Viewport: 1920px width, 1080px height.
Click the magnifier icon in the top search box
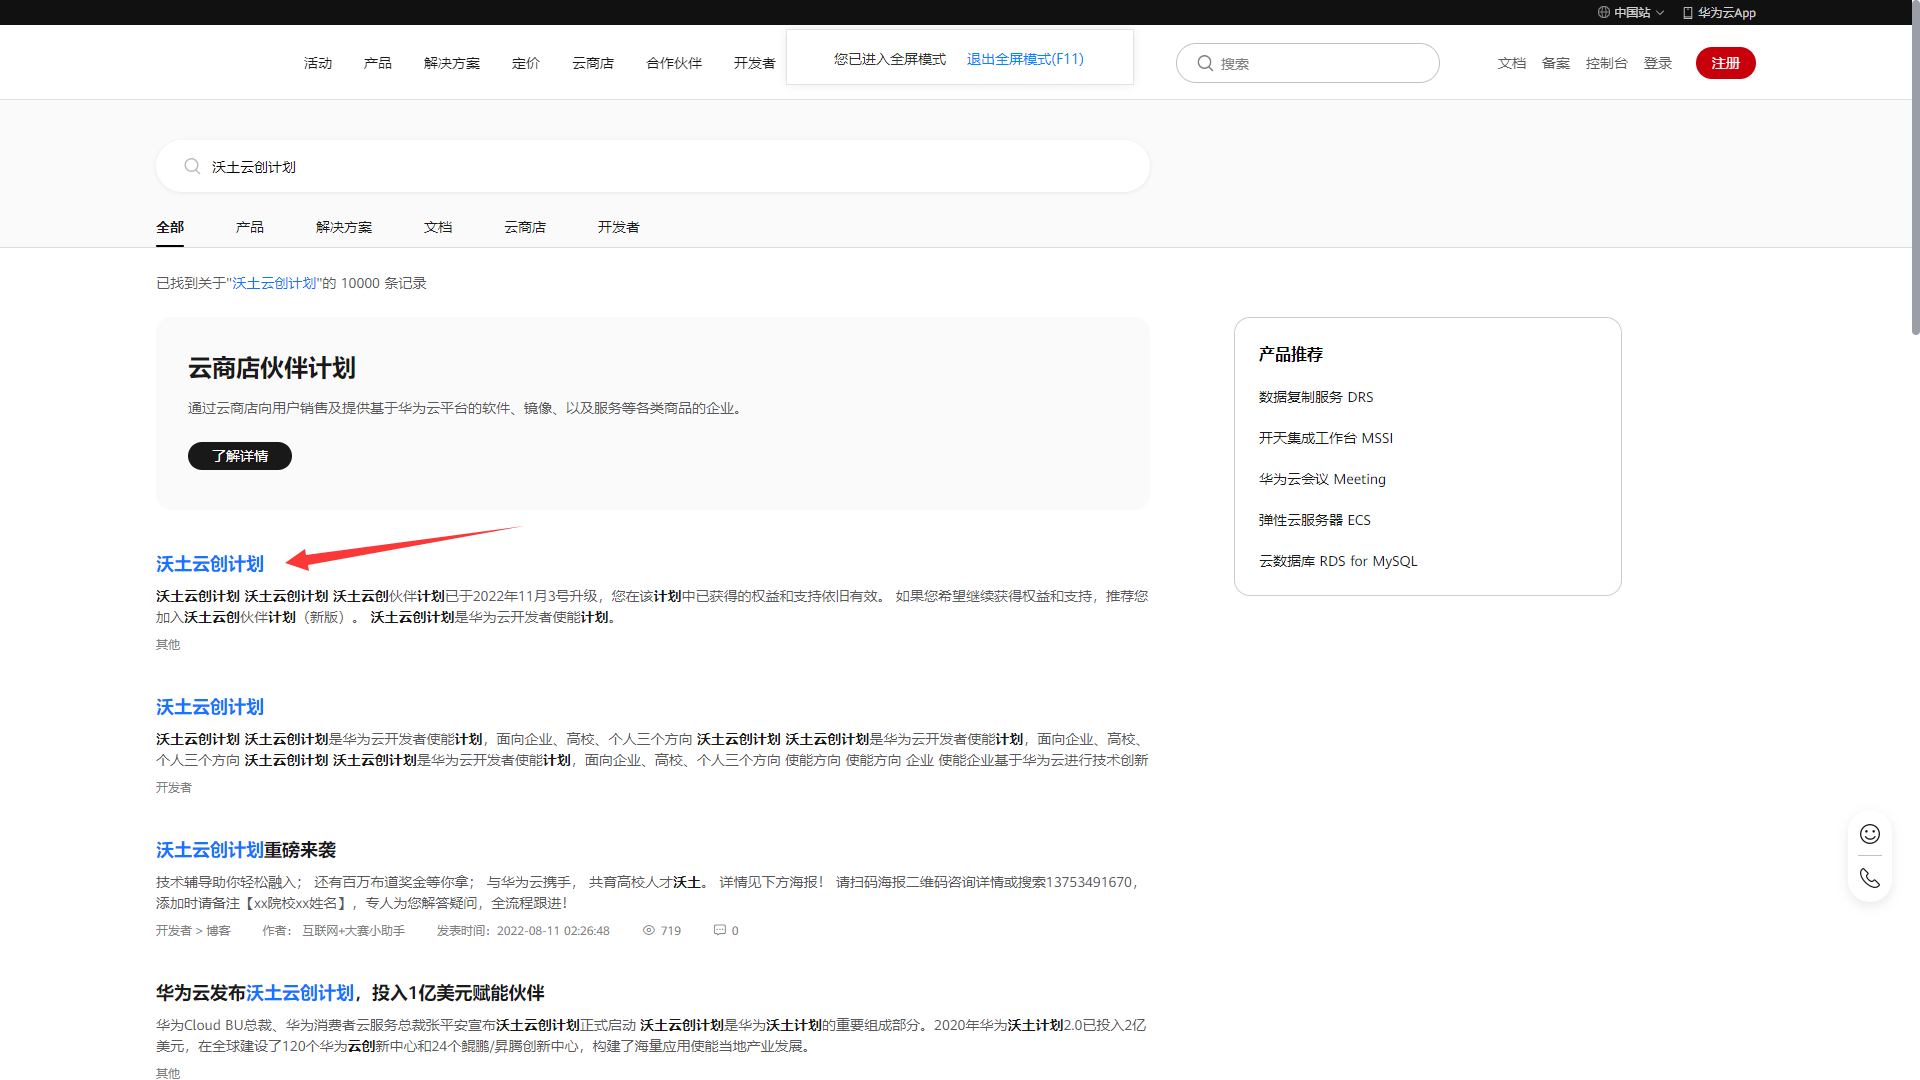(1205, 63)
